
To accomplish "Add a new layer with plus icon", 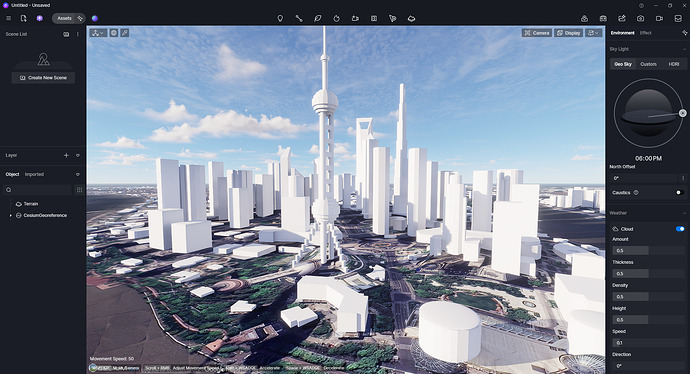I will pyautogui.click(x=66, y=155).
